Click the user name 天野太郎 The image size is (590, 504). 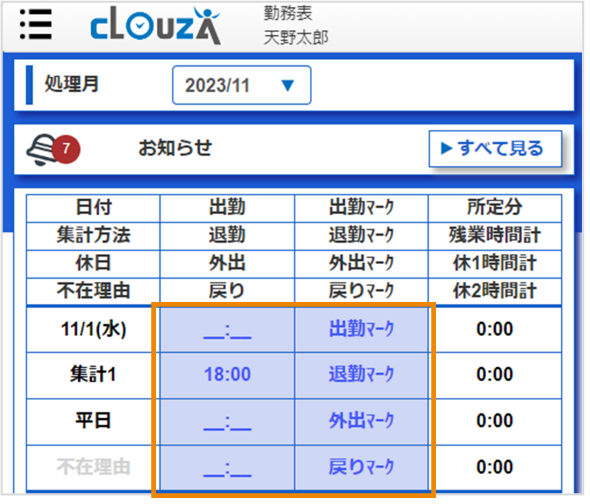tap(296, 38)
